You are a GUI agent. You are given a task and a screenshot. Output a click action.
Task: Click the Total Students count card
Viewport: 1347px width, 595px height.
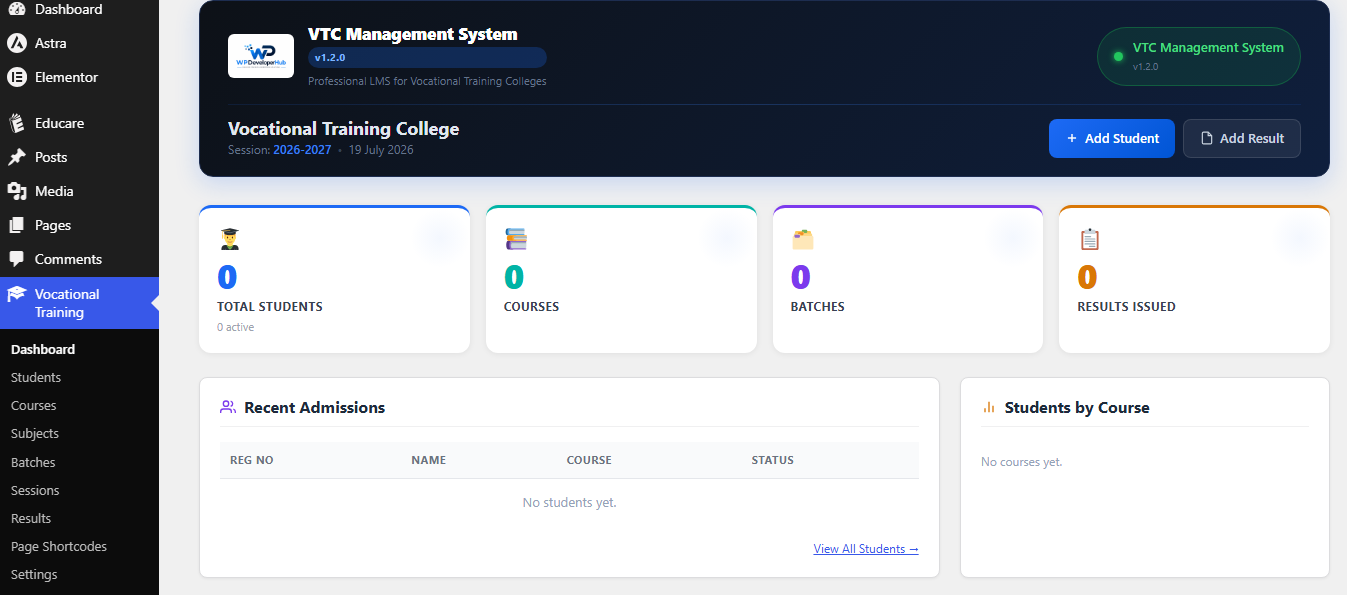pos(334,279)
